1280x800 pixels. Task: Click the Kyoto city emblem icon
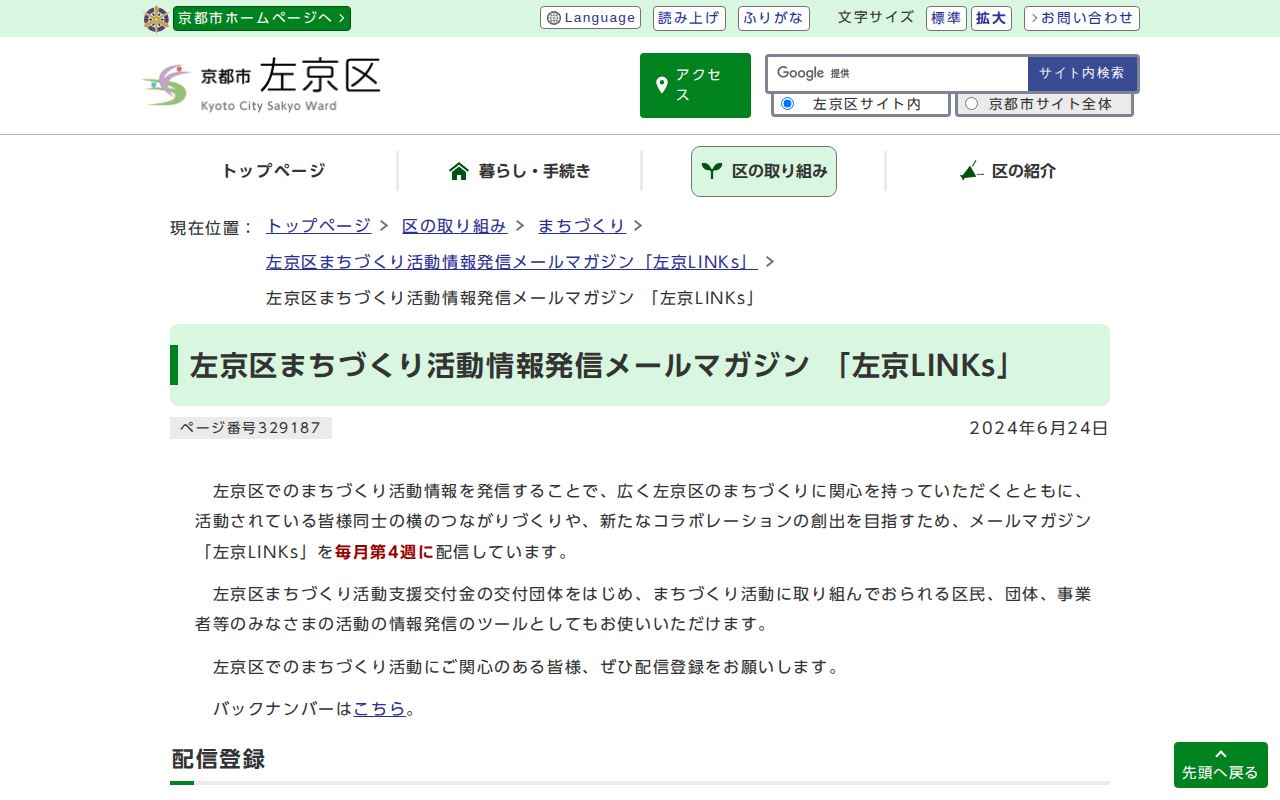coord(156,19)
